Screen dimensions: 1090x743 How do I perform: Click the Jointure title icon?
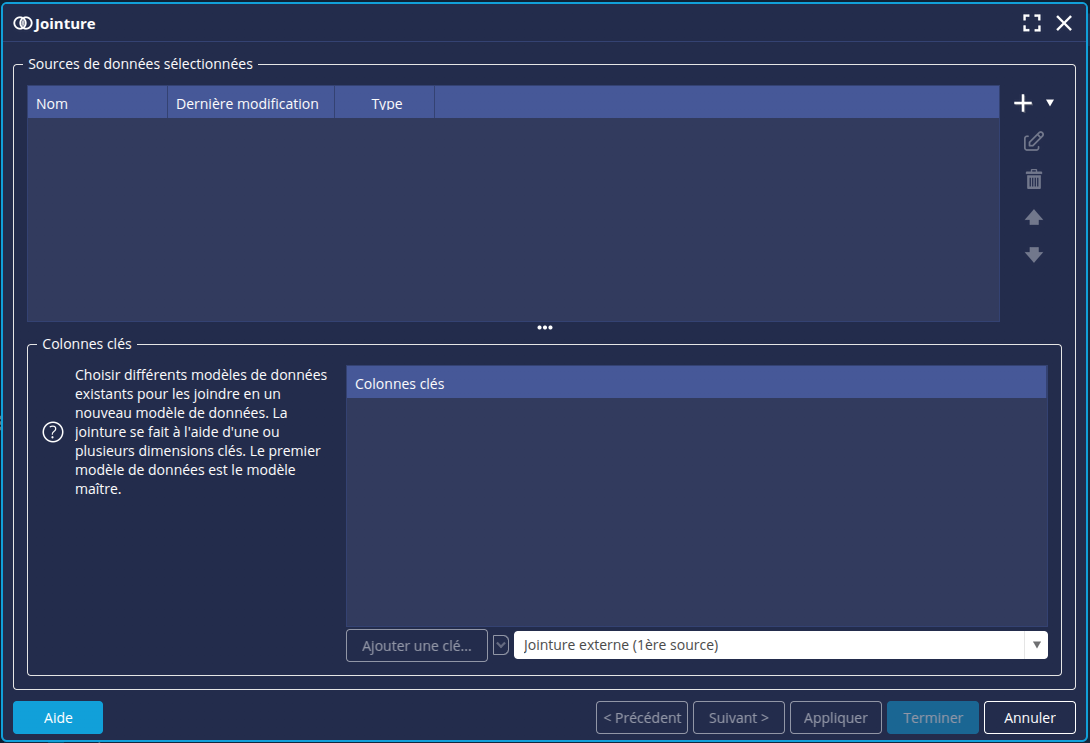[22, 23]
